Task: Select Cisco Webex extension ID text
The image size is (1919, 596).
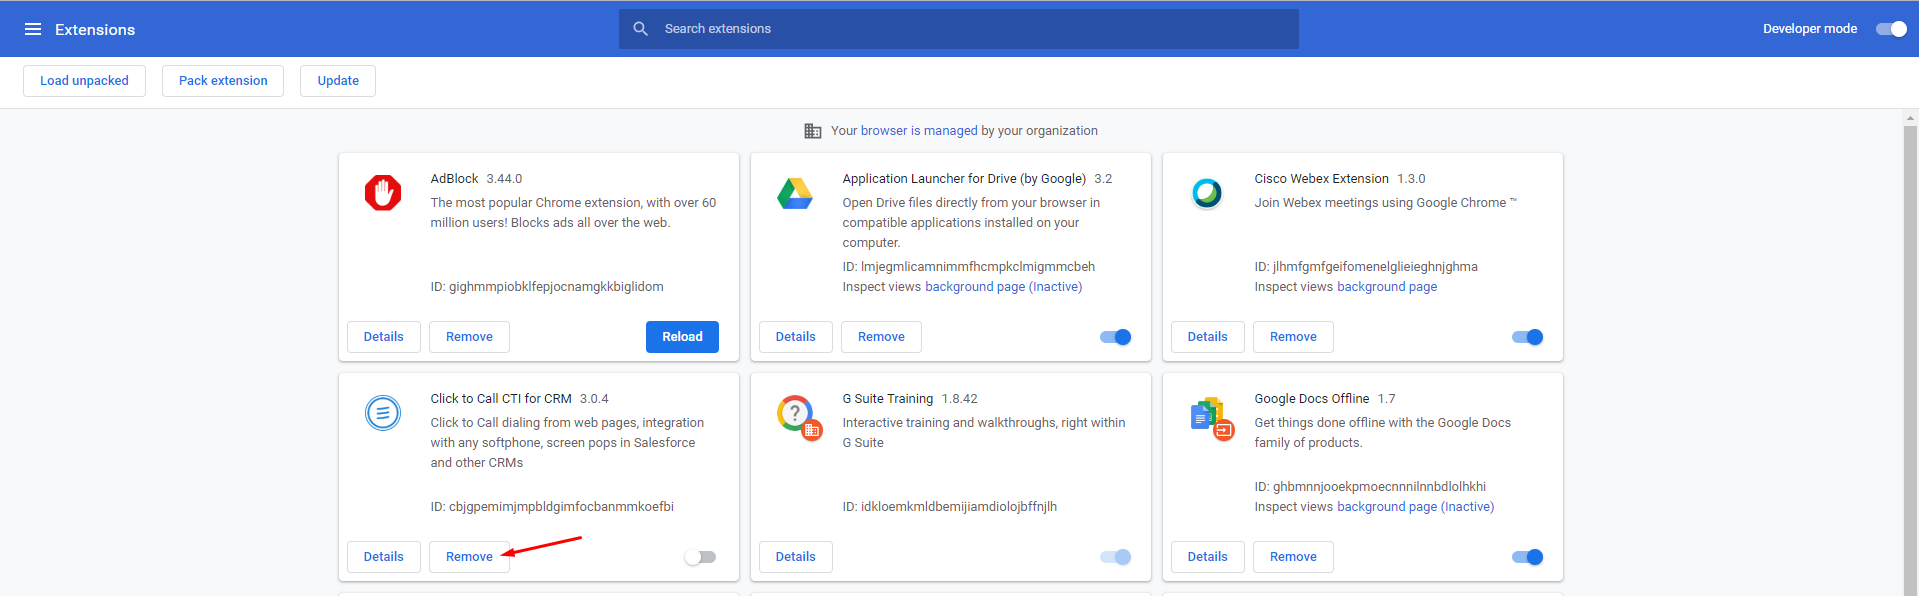Action: click(x=1366, y=267)
